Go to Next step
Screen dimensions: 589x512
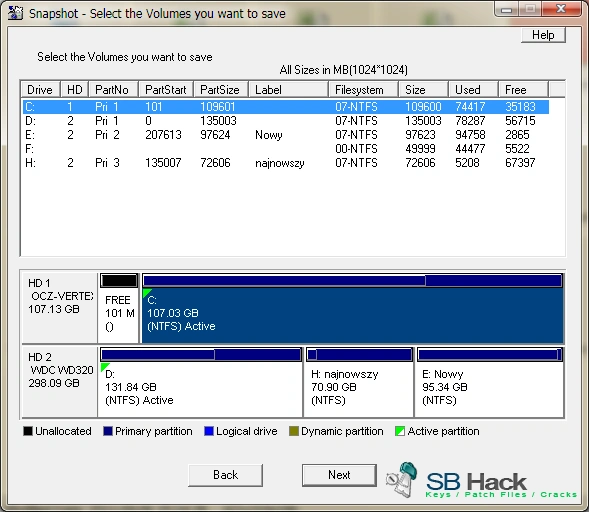point(339,475)
